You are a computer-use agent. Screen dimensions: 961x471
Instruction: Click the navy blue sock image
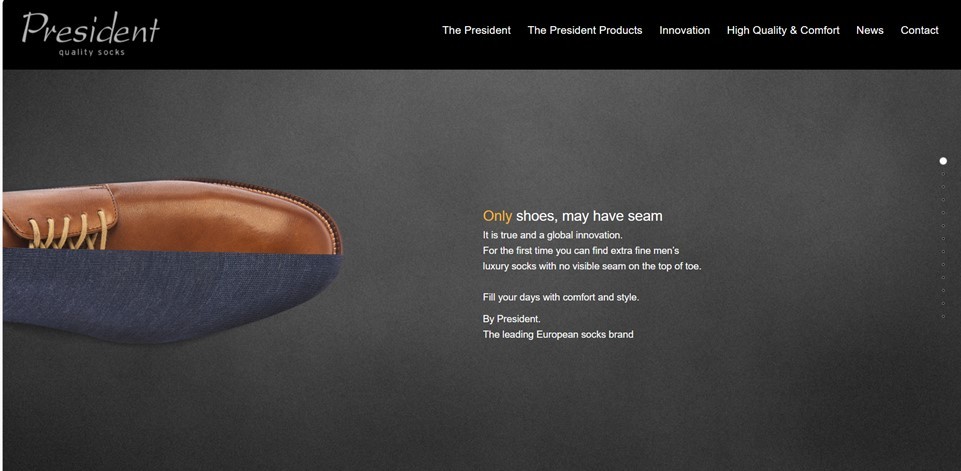click(172, 297)
